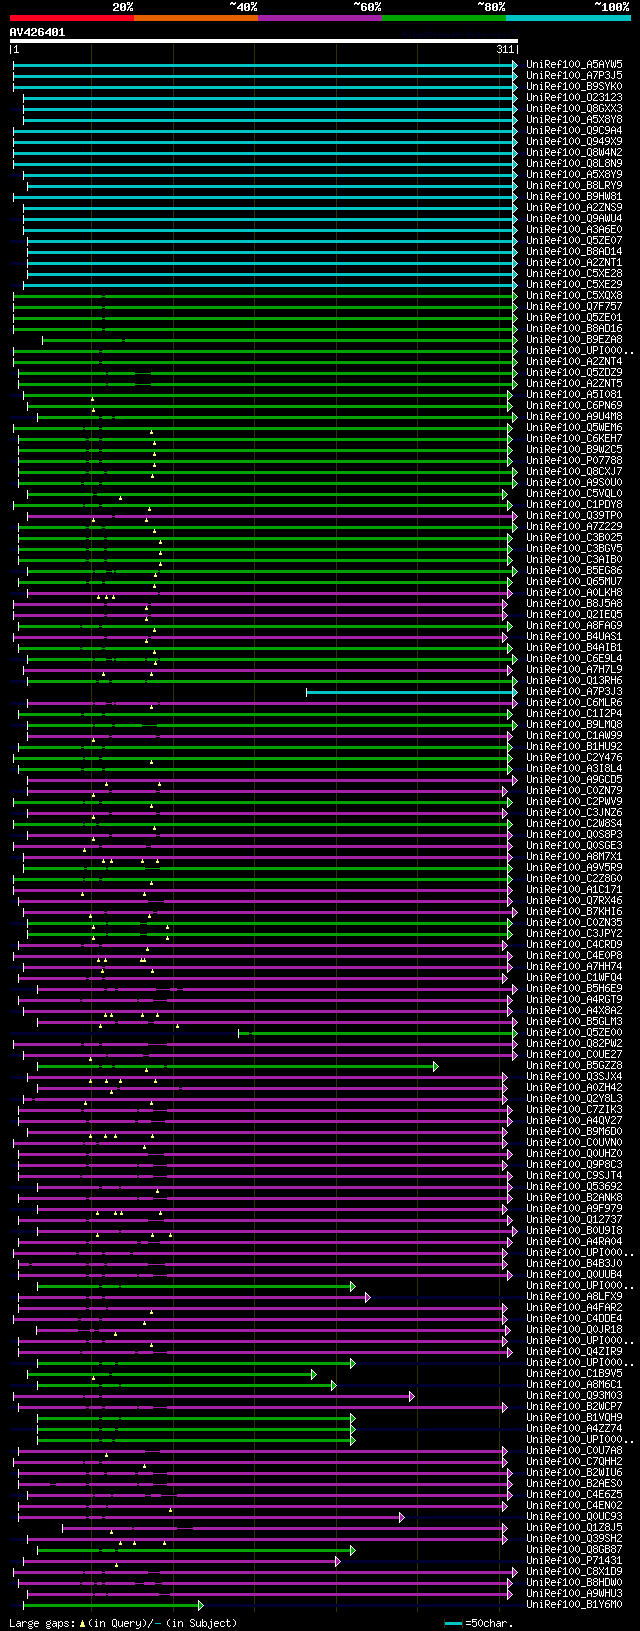Image resolution: width=640 pixels, height=1631 pixels.
Task: Select the UniRef100_A5I081 label
Action: [574, 394]
